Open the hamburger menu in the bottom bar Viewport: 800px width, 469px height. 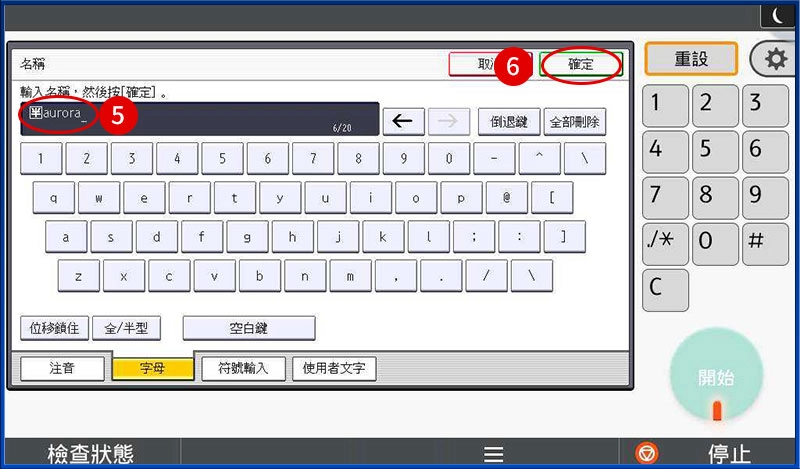(x=493, y=454)
